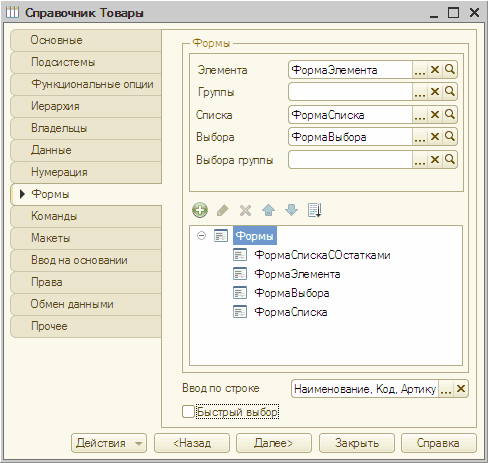The height and width of the screenshot is (463, 488).
Task: Move form down with arrow icon
Action: (291, 210)
